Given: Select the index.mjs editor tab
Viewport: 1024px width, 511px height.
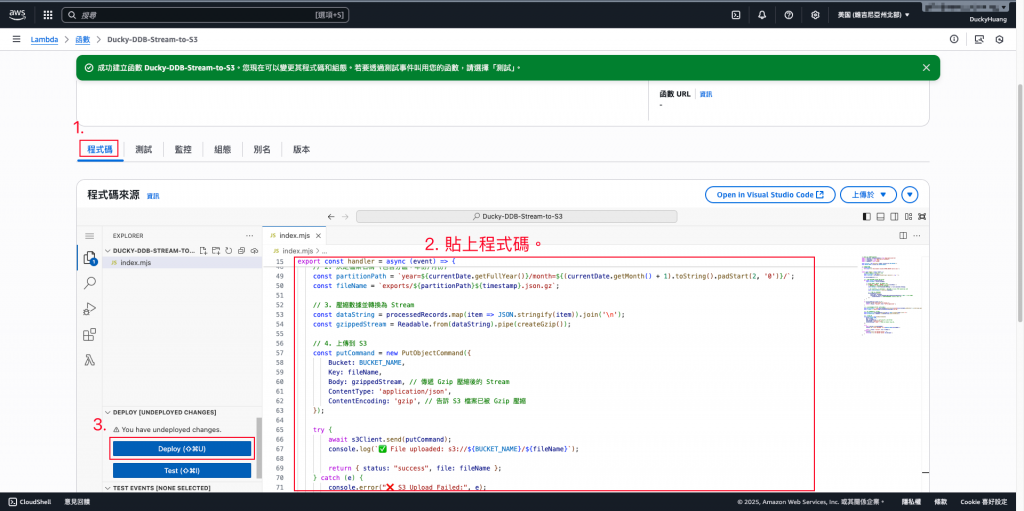Looking at the screenshot, I should [x=293, y=235].
